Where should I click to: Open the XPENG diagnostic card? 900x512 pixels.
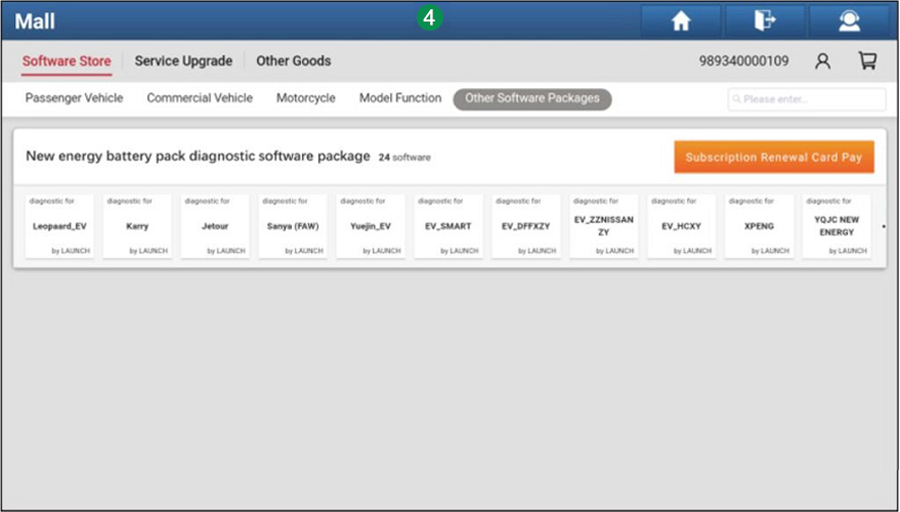pyautogui.click(x=759, y=226)
